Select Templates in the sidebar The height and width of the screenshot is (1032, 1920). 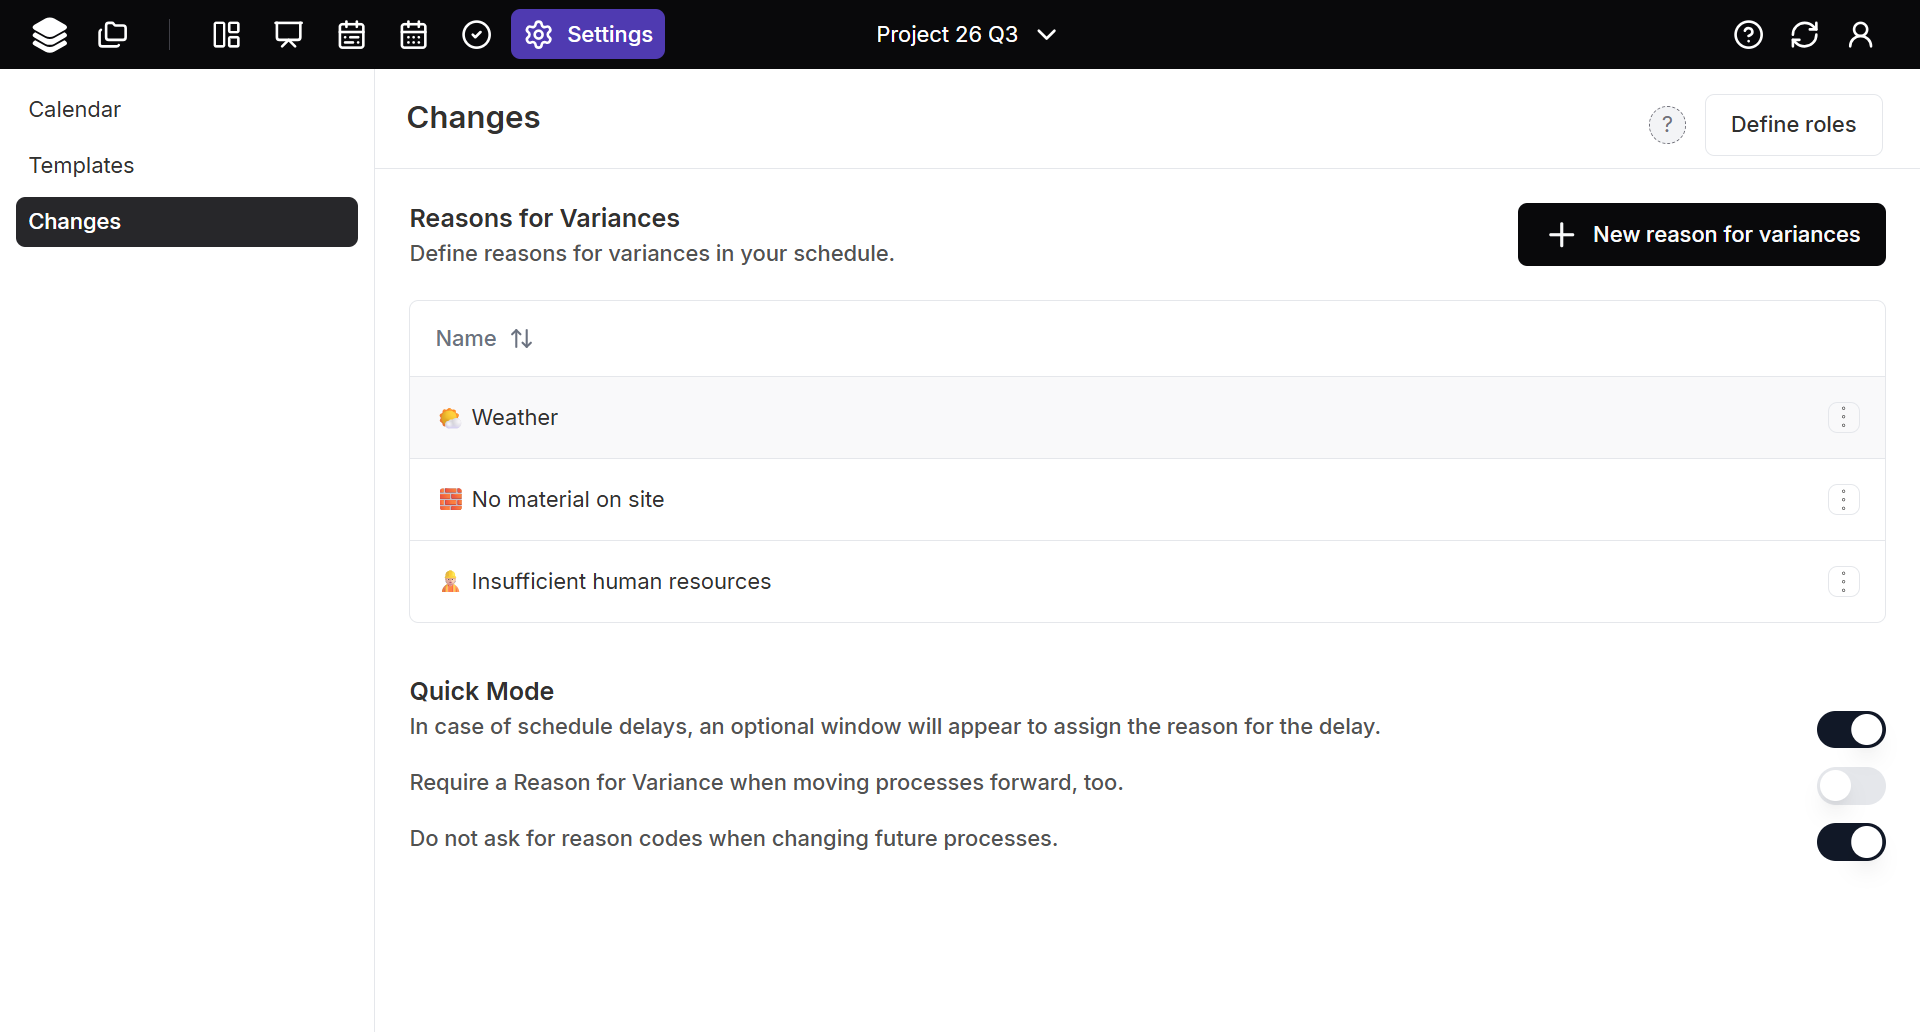pyautogui.click(x=81, y=166)
